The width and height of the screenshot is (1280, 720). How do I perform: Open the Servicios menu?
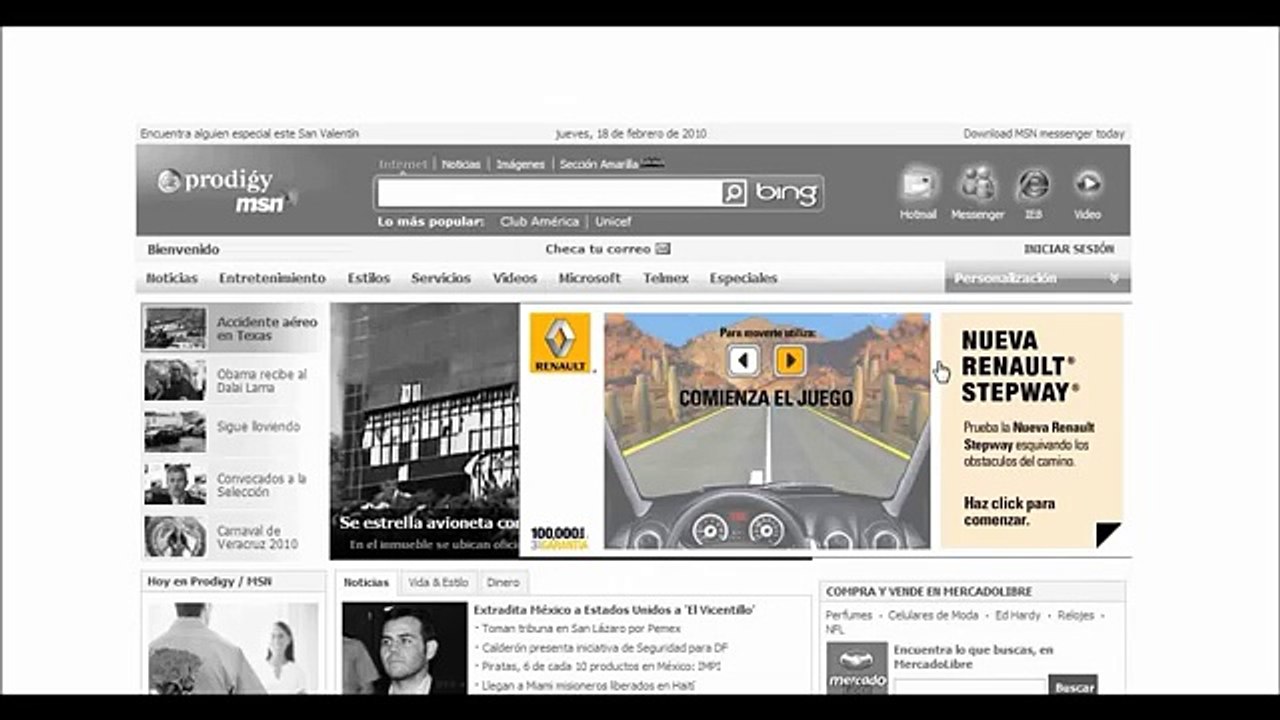tap(441, 278)
